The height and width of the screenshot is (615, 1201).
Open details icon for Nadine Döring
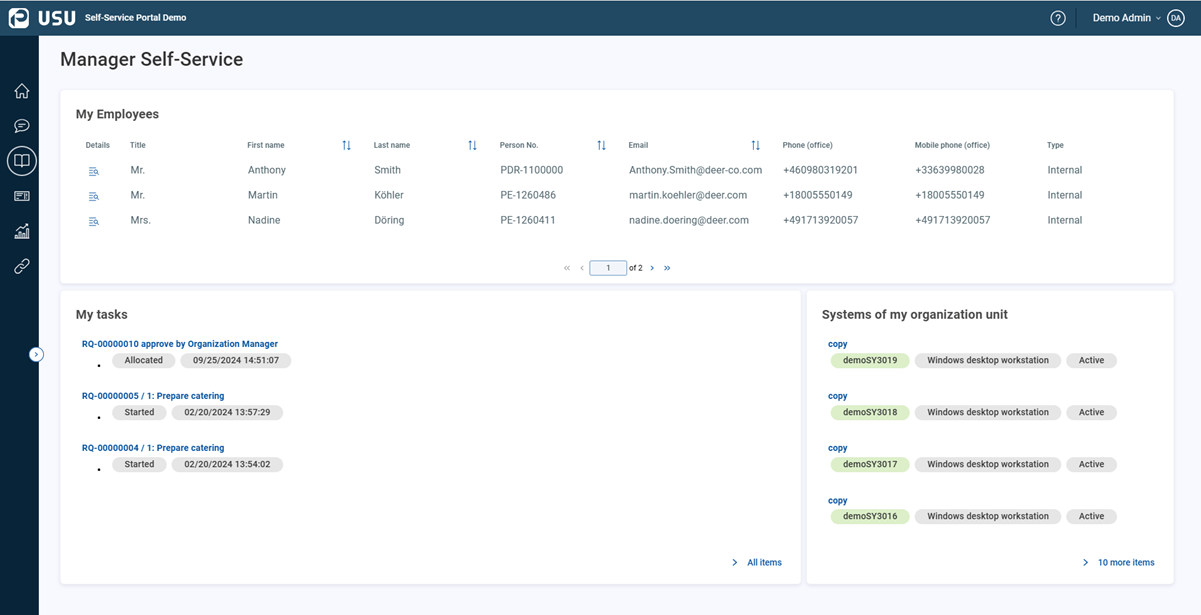[94, 221]
